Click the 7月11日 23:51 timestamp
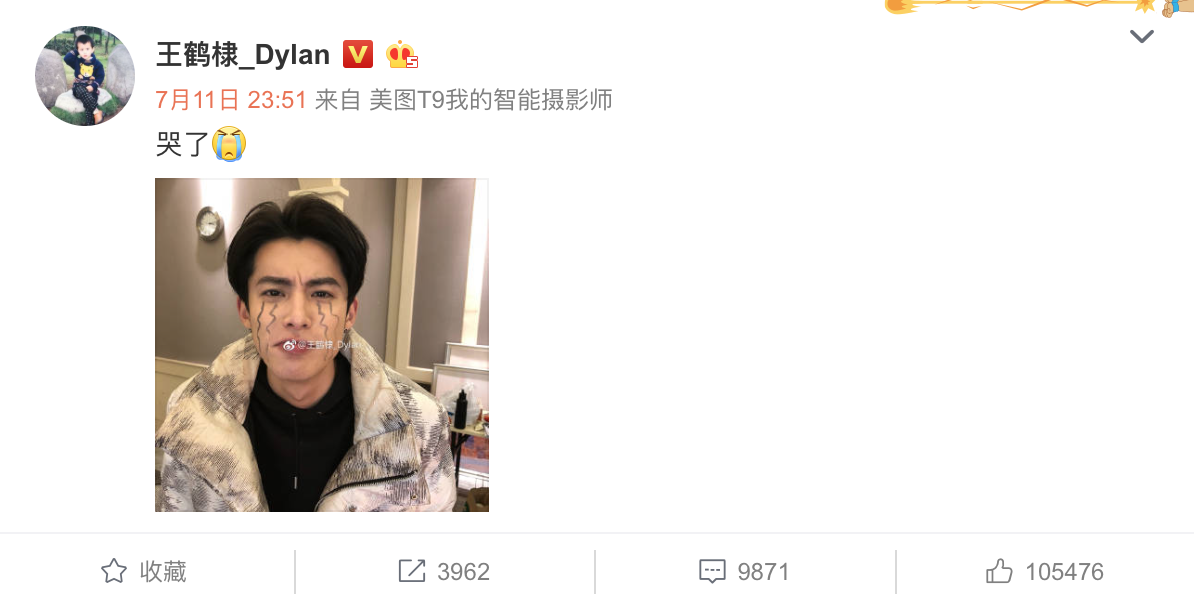 (x=231, y=100)
